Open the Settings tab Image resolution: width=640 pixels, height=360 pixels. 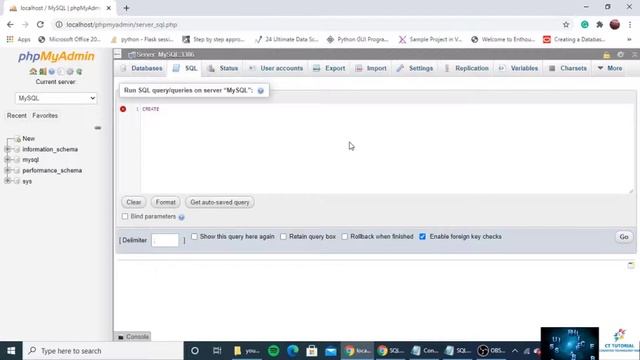point(415,68)
